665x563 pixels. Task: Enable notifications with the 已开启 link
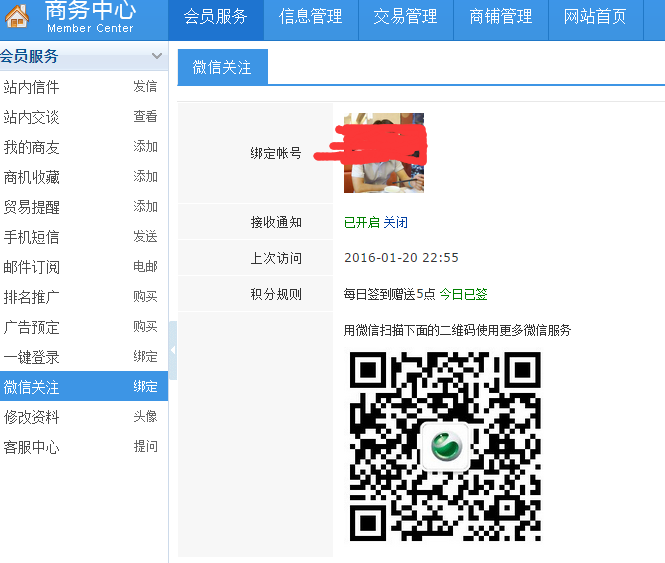pos(361,222)
